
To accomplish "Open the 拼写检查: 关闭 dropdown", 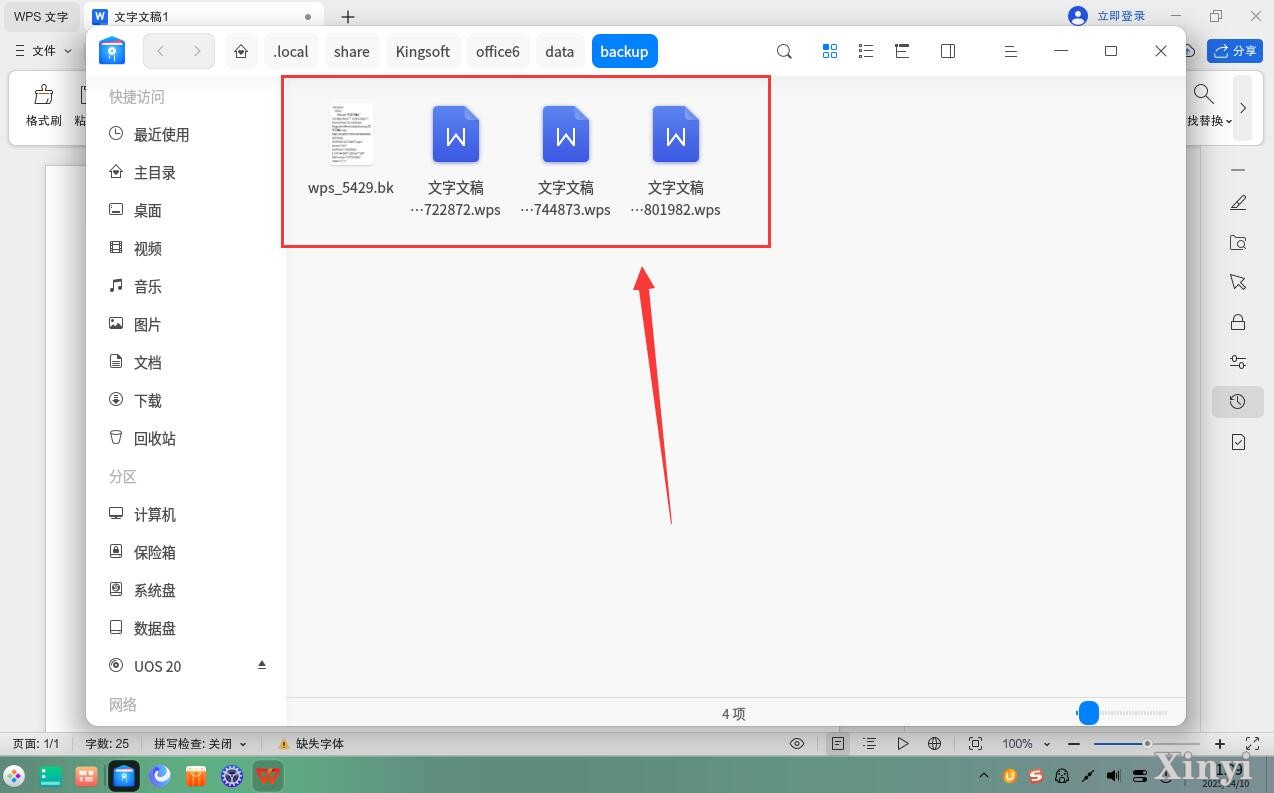I will point(200,744).
